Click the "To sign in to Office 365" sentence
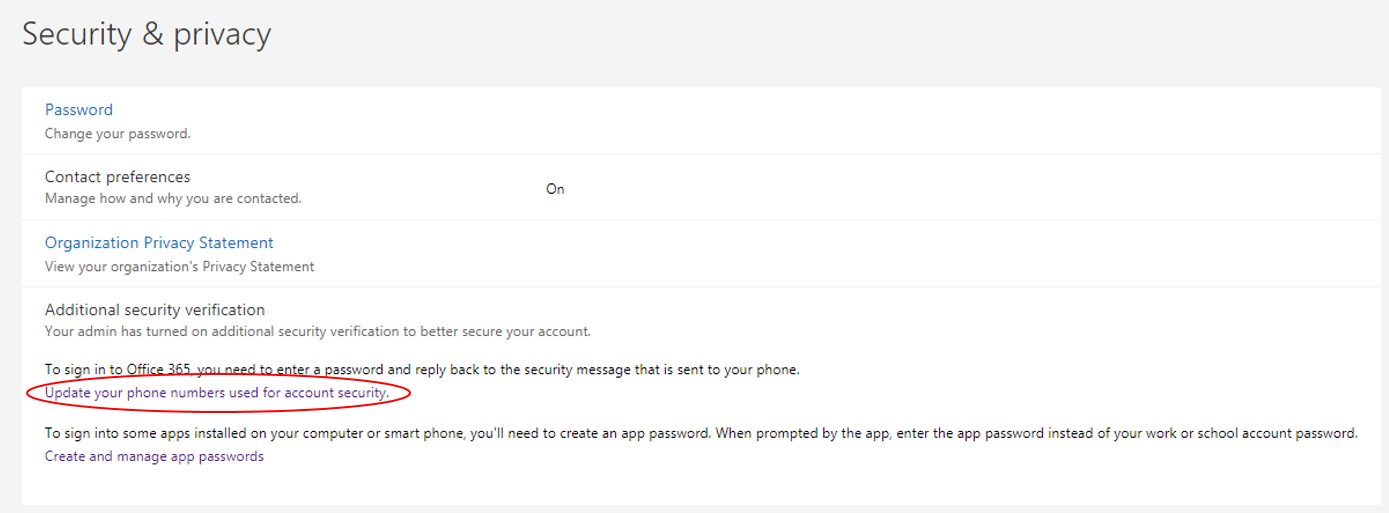The image size is (1389, 513). (x=422, y=370)
